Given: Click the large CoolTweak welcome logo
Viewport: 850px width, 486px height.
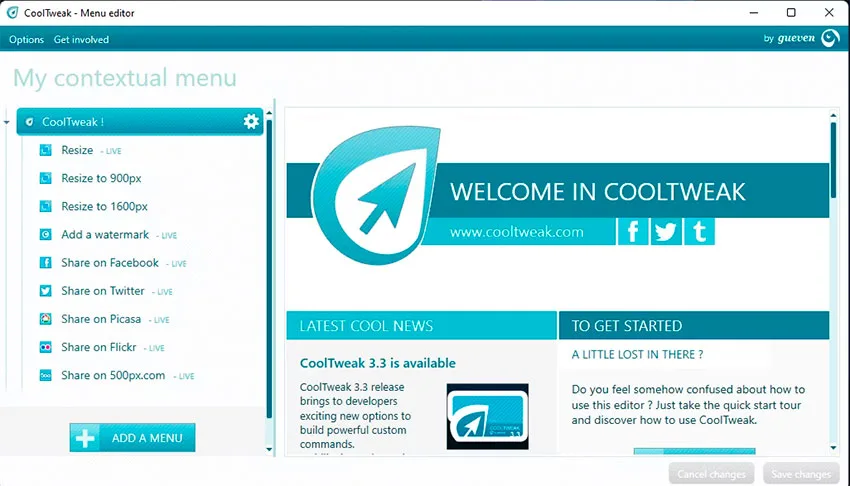Looking at the screenshot, I should coord(376,195).
